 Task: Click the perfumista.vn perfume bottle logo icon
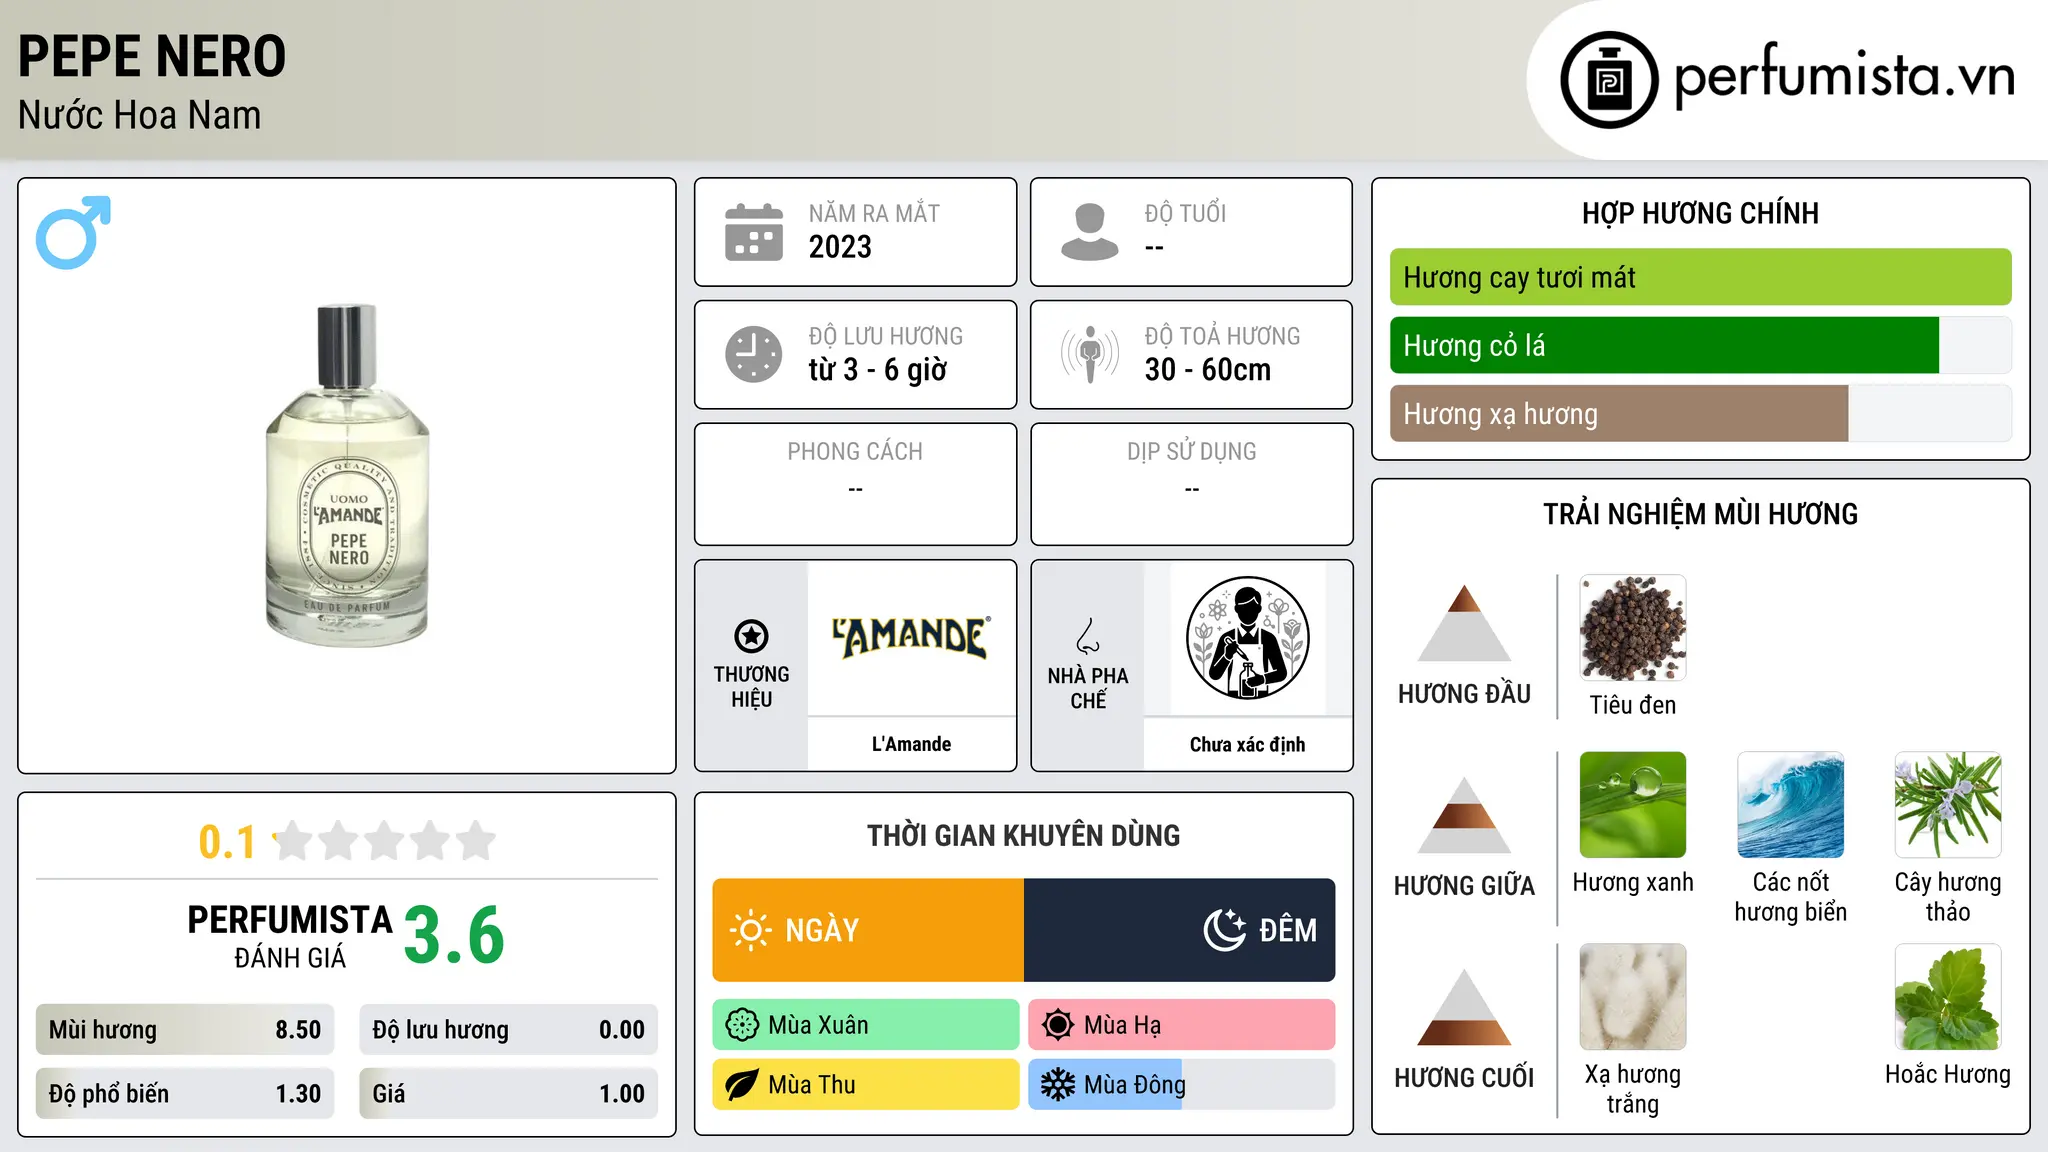click(1609, 80)
